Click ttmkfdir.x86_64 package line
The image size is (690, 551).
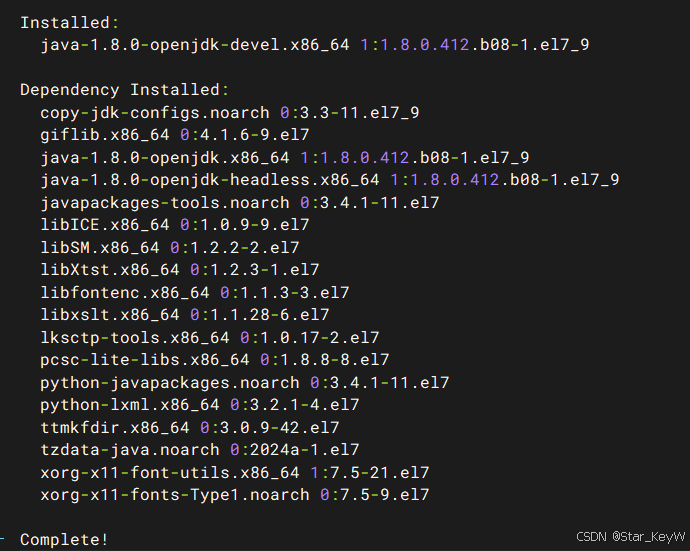coord(190,428)
